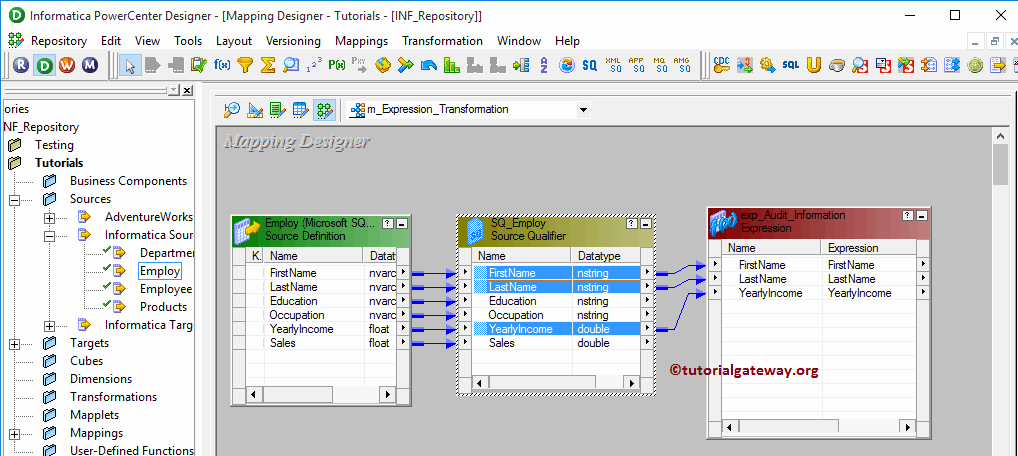Add the CDC key transformation icon
The height and width of the screenshot is (456, 1018).
point(721,65)
